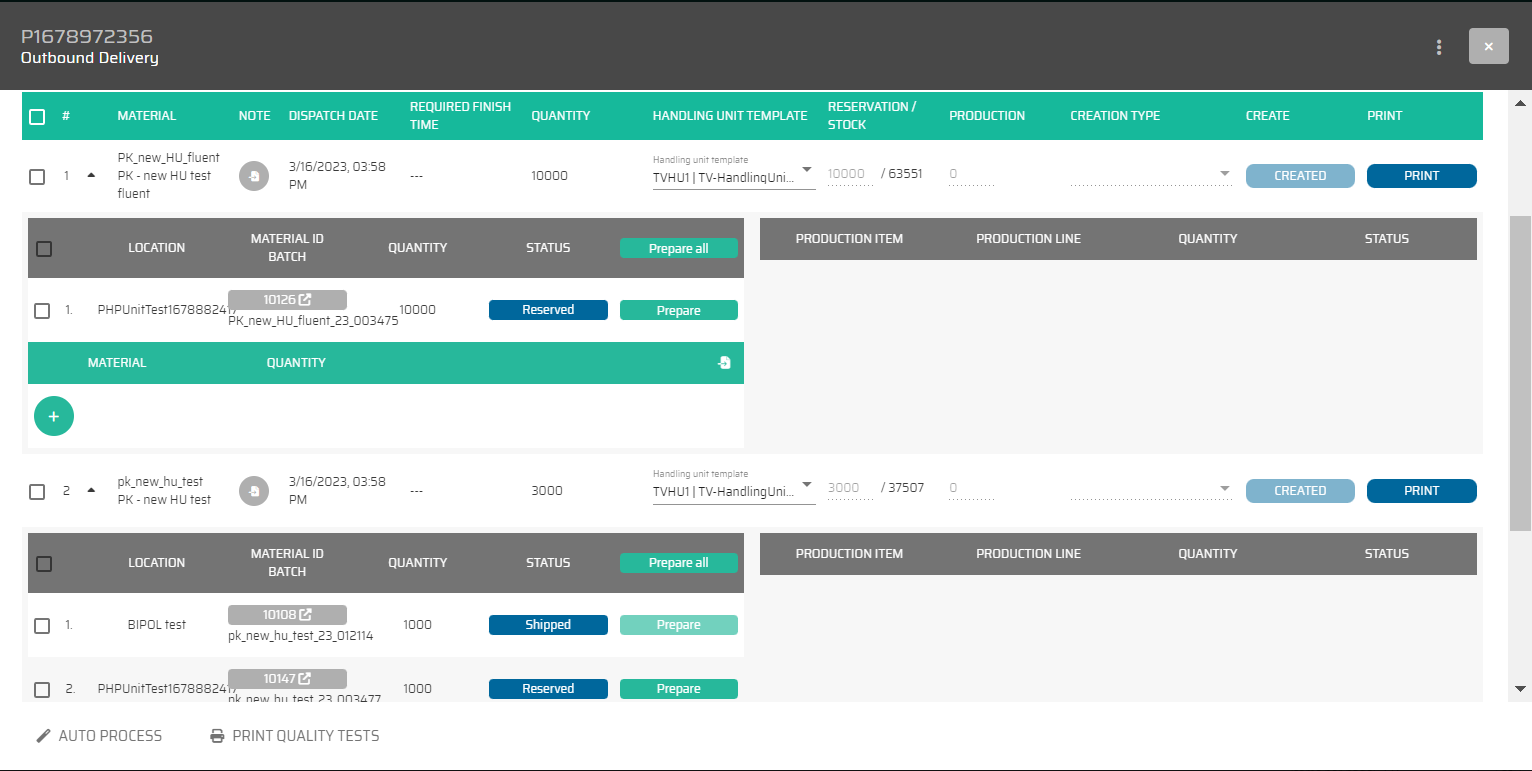Screen dimensions: 1532x771
Task: Click the green round add material button
Action: coord(54,416)
